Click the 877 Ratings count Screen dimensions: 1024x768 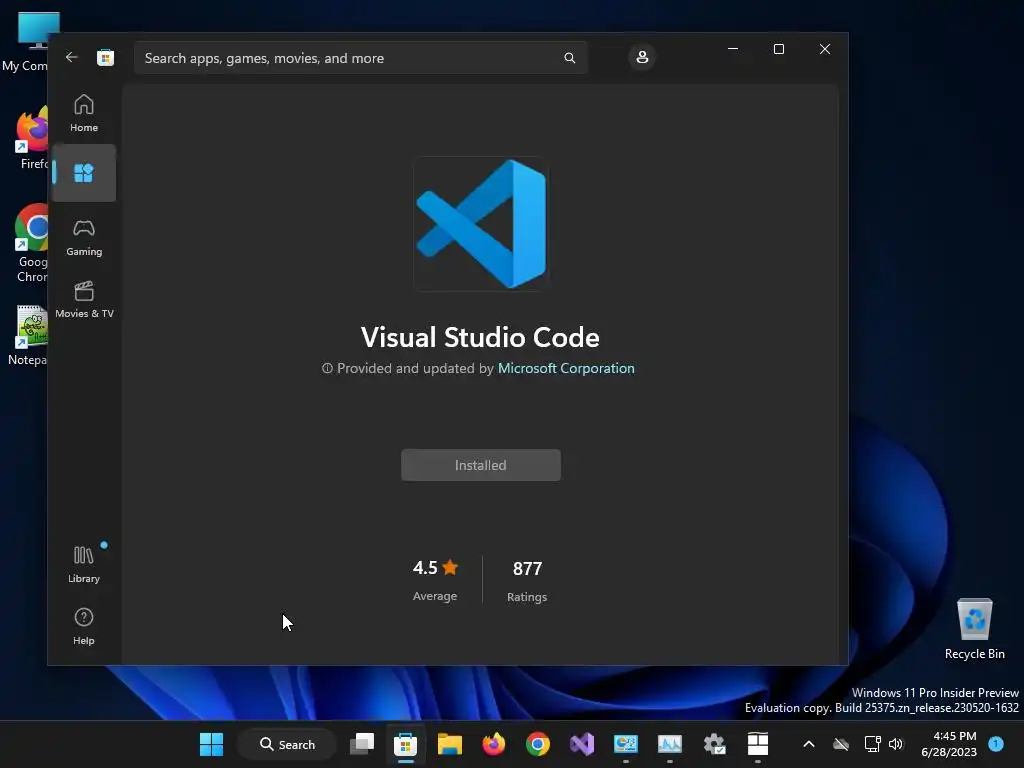point(527,581)
